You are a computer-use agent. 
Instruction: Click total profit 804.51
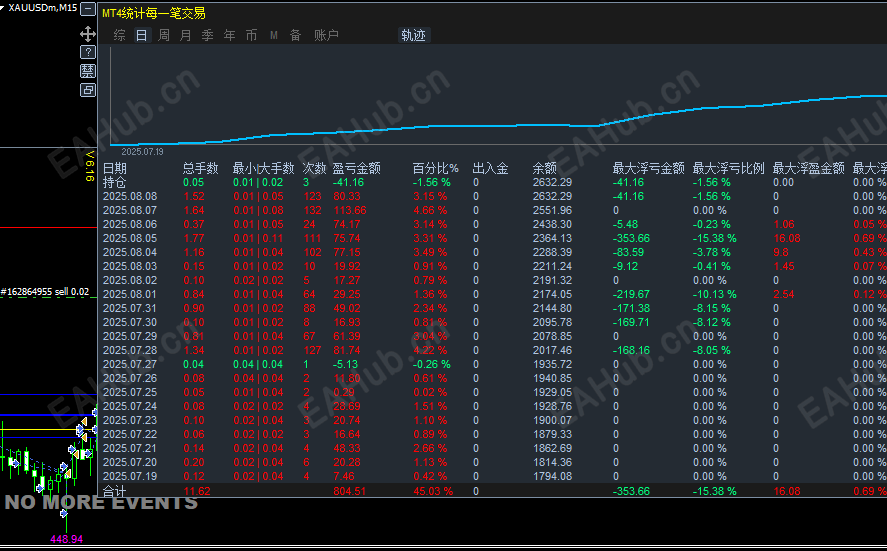pyautogui.click(x=350, y=491)
